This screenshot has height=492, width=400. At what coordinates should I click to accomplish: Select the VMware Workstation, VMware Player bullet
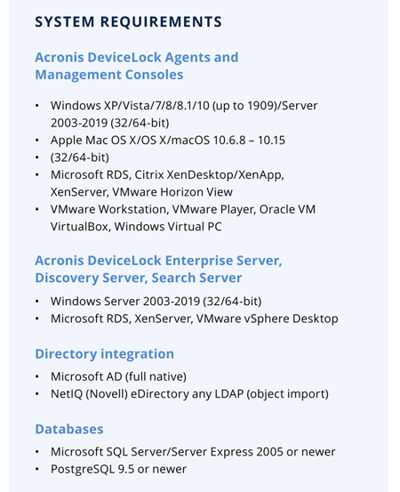tap(183, 209)
